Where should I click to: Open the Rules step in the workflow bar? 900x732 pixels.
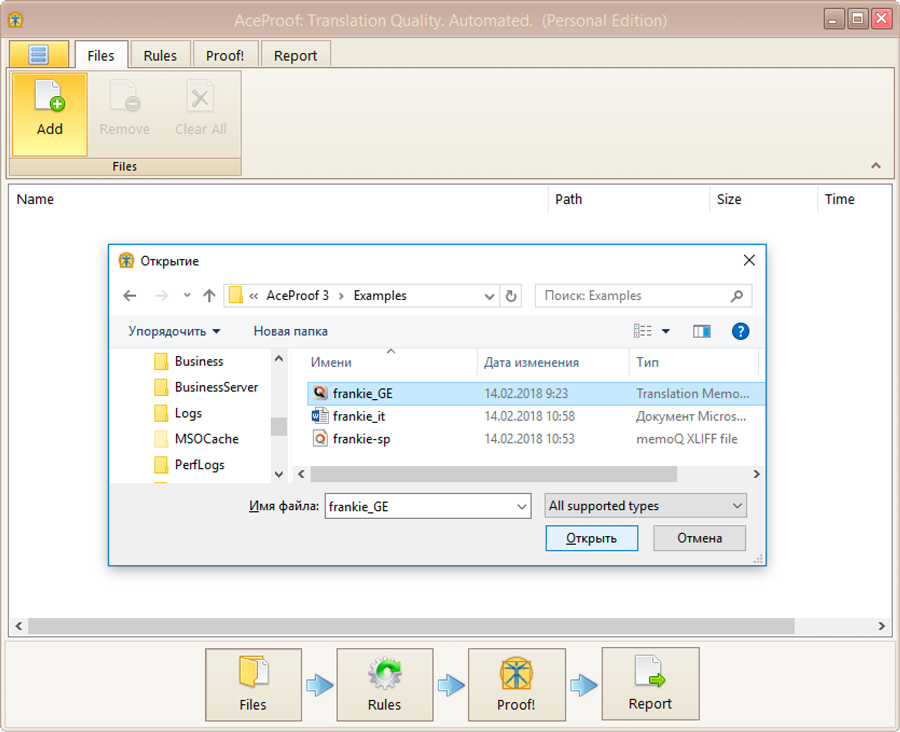(x=385, y=684)
